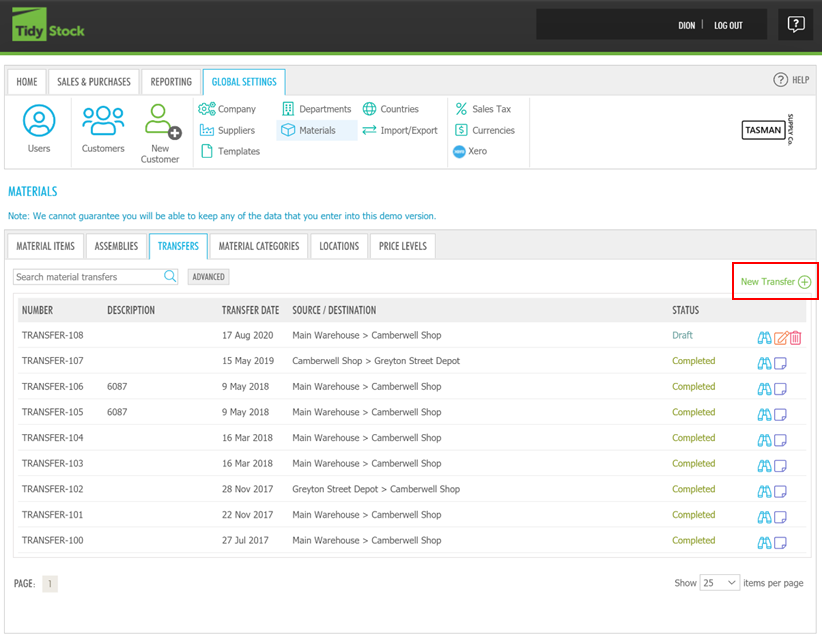822x635 pixels.
Task: Open the Users icon
Action: click(x=39, y=130)
